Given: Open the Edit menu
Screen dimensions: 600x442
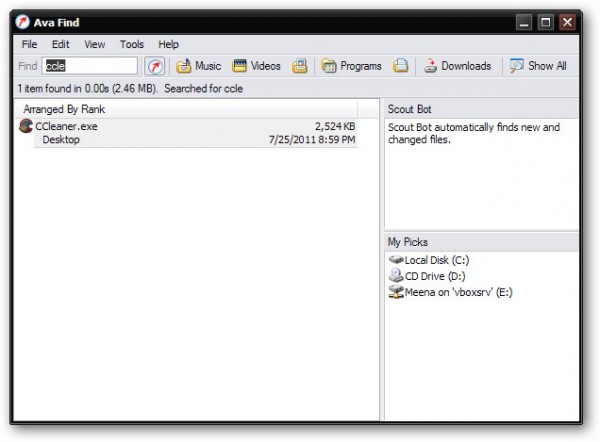Looking at the screenshot, I should coord(60,44).
